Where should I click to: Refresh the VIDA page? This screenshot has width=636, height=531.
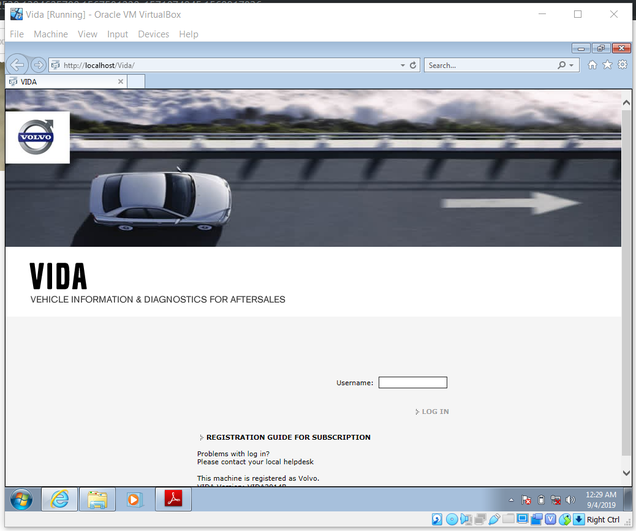[x=413, y=65]
